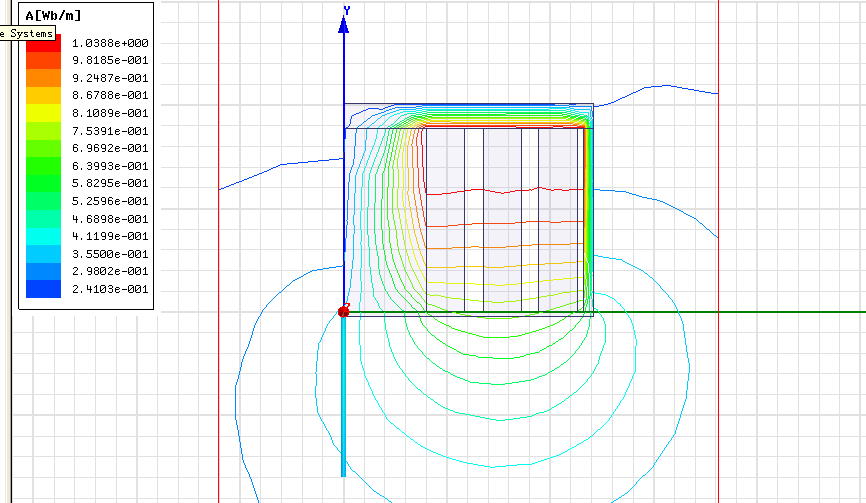Image resolution: width=866 pixels, height=503 pixels.
Task: Click the red coordinate origin marker
Action: pyautogui.click(x=344, y=311)
